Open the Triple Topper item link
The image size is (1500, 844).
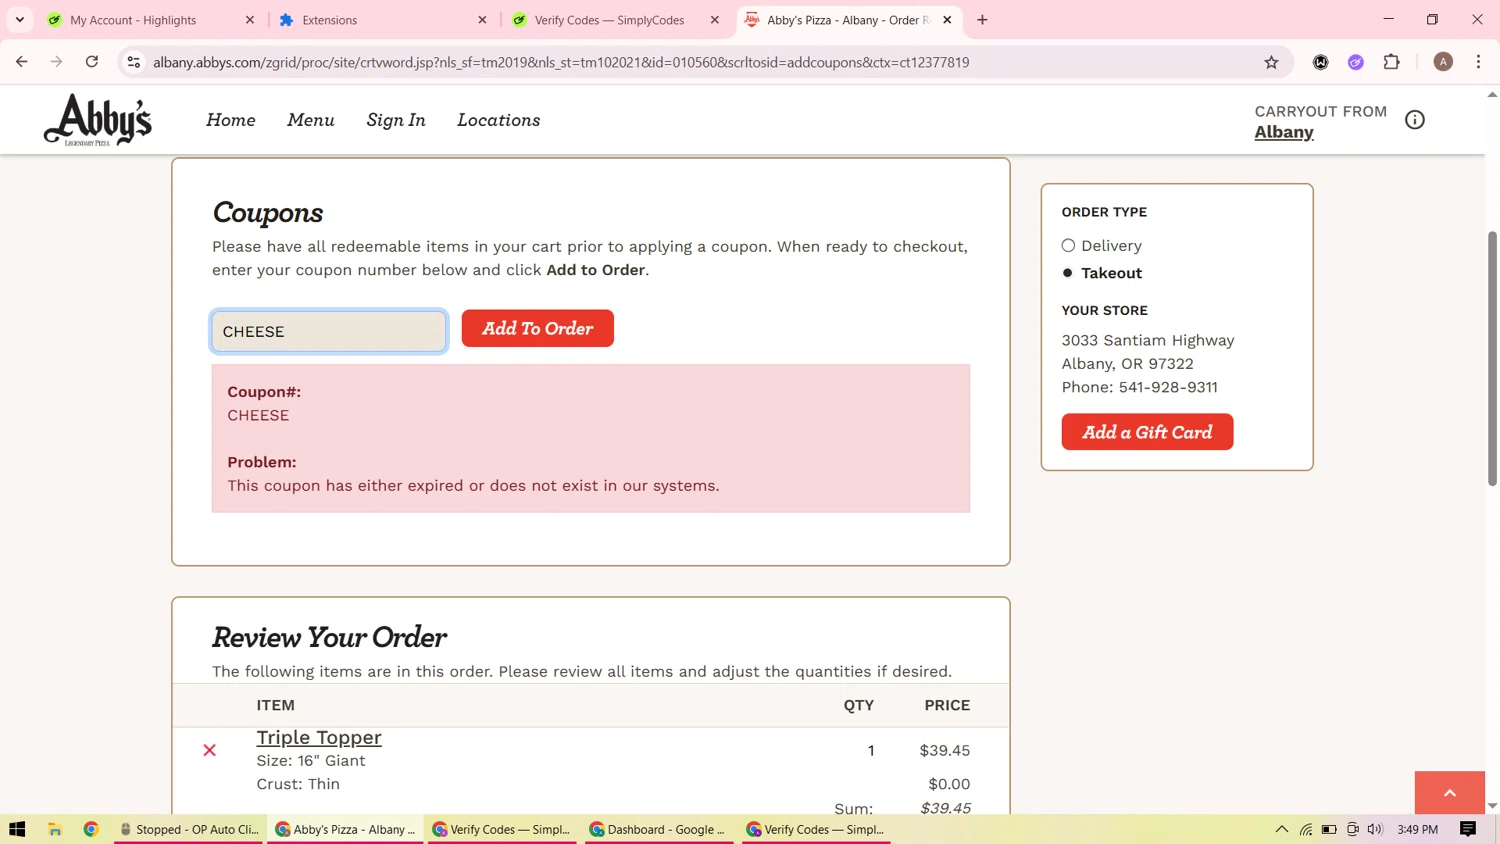point(319,737)
